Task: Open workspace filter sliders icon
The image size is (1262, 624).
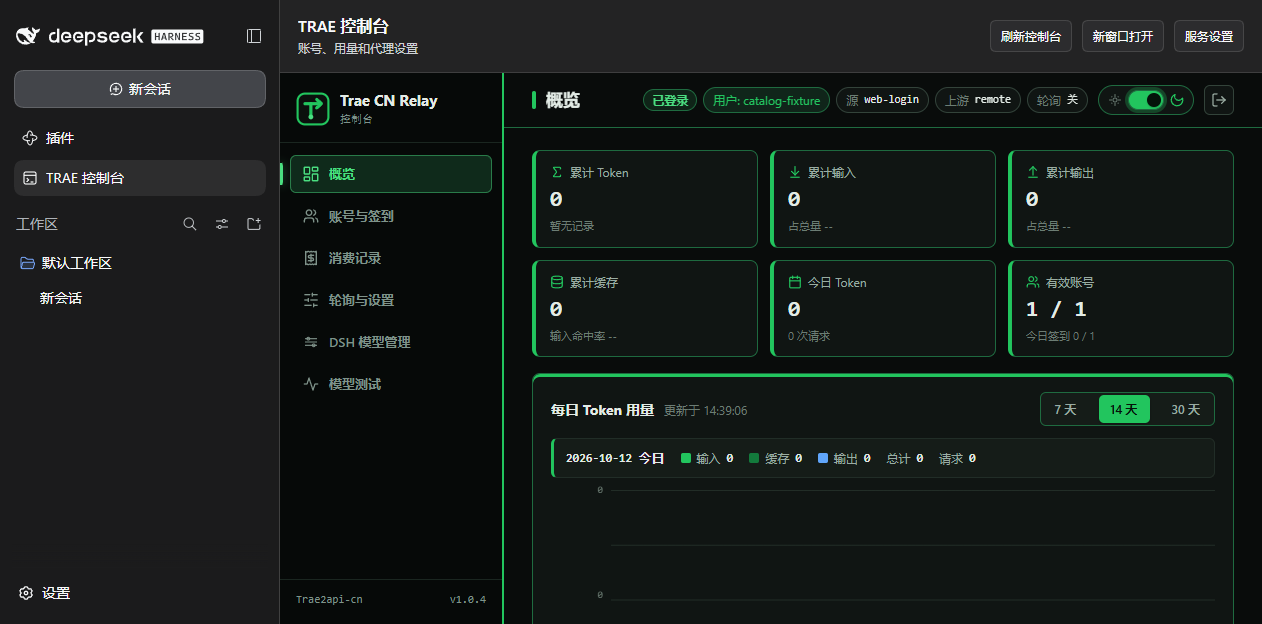Action: tap(222, 224)
